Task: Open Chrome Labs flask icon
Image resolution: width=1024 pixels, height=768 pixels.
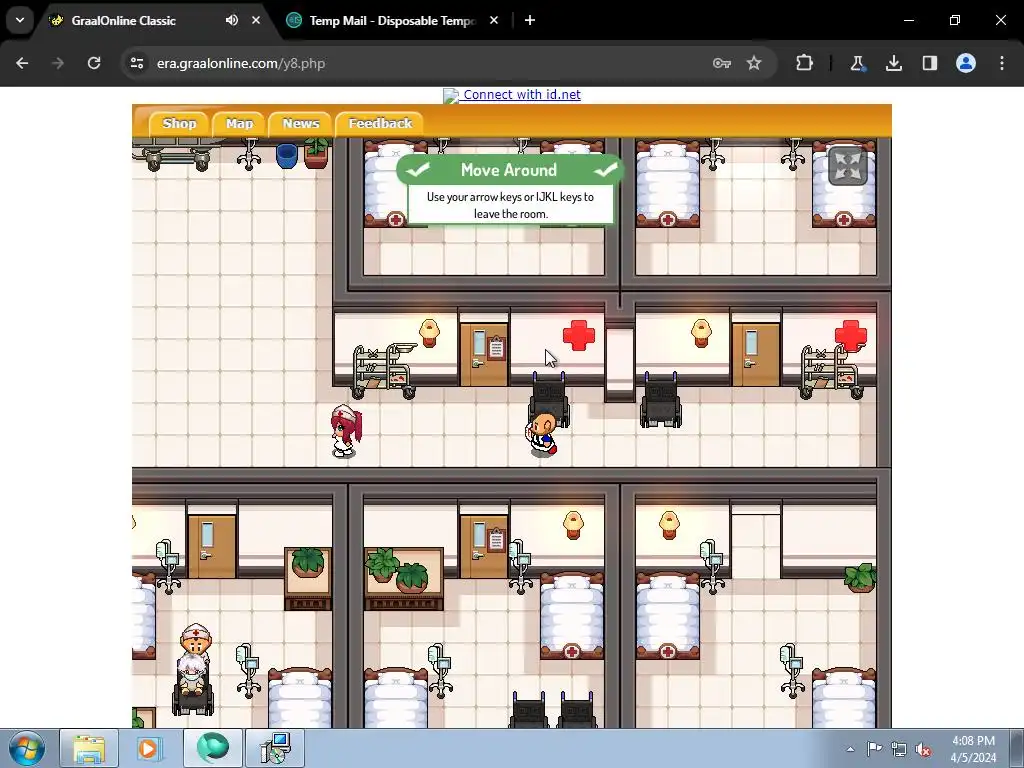Action: [857, 63]
